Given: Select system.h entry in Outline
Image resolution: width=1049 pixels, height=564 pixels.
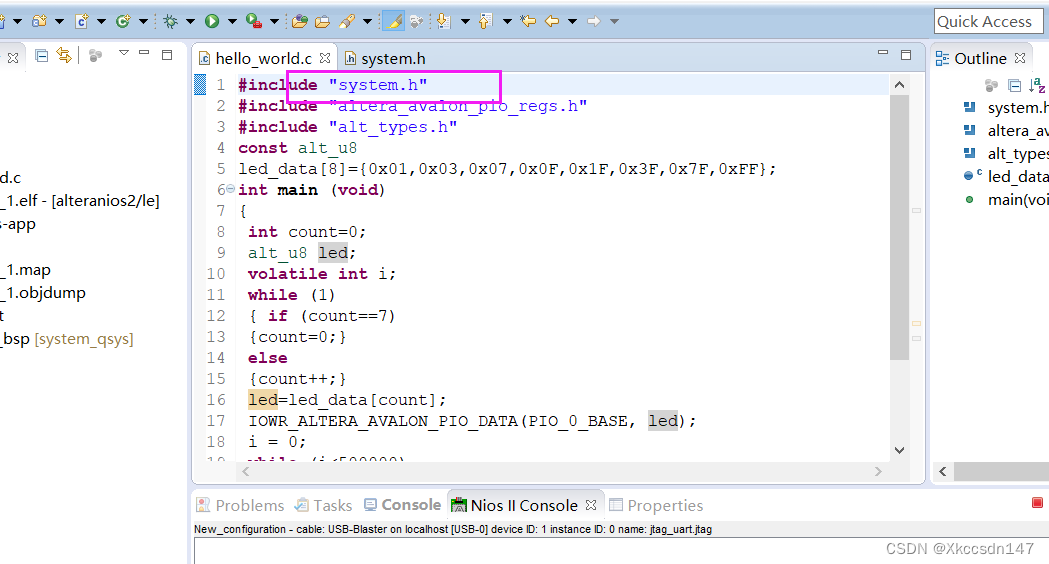Looking at the screenshot, I should 1006,108.
